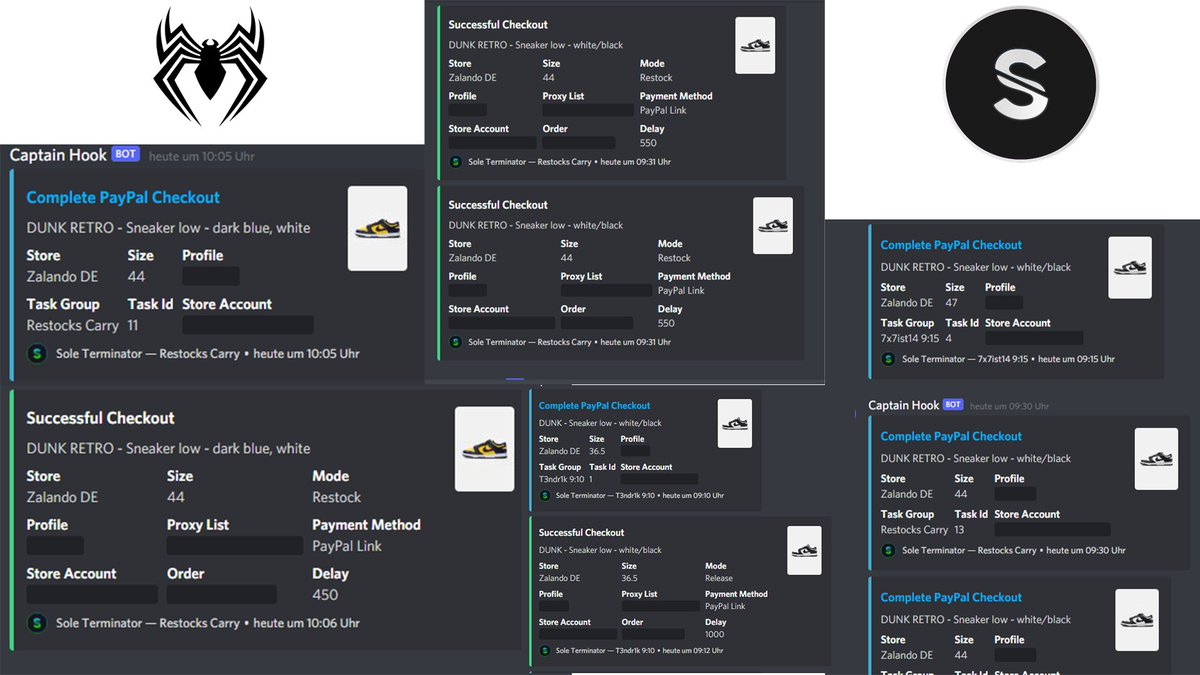Click the Delay value 1000
The width and height of the screenshot is (1200, 675).
(x=715, y=634)
